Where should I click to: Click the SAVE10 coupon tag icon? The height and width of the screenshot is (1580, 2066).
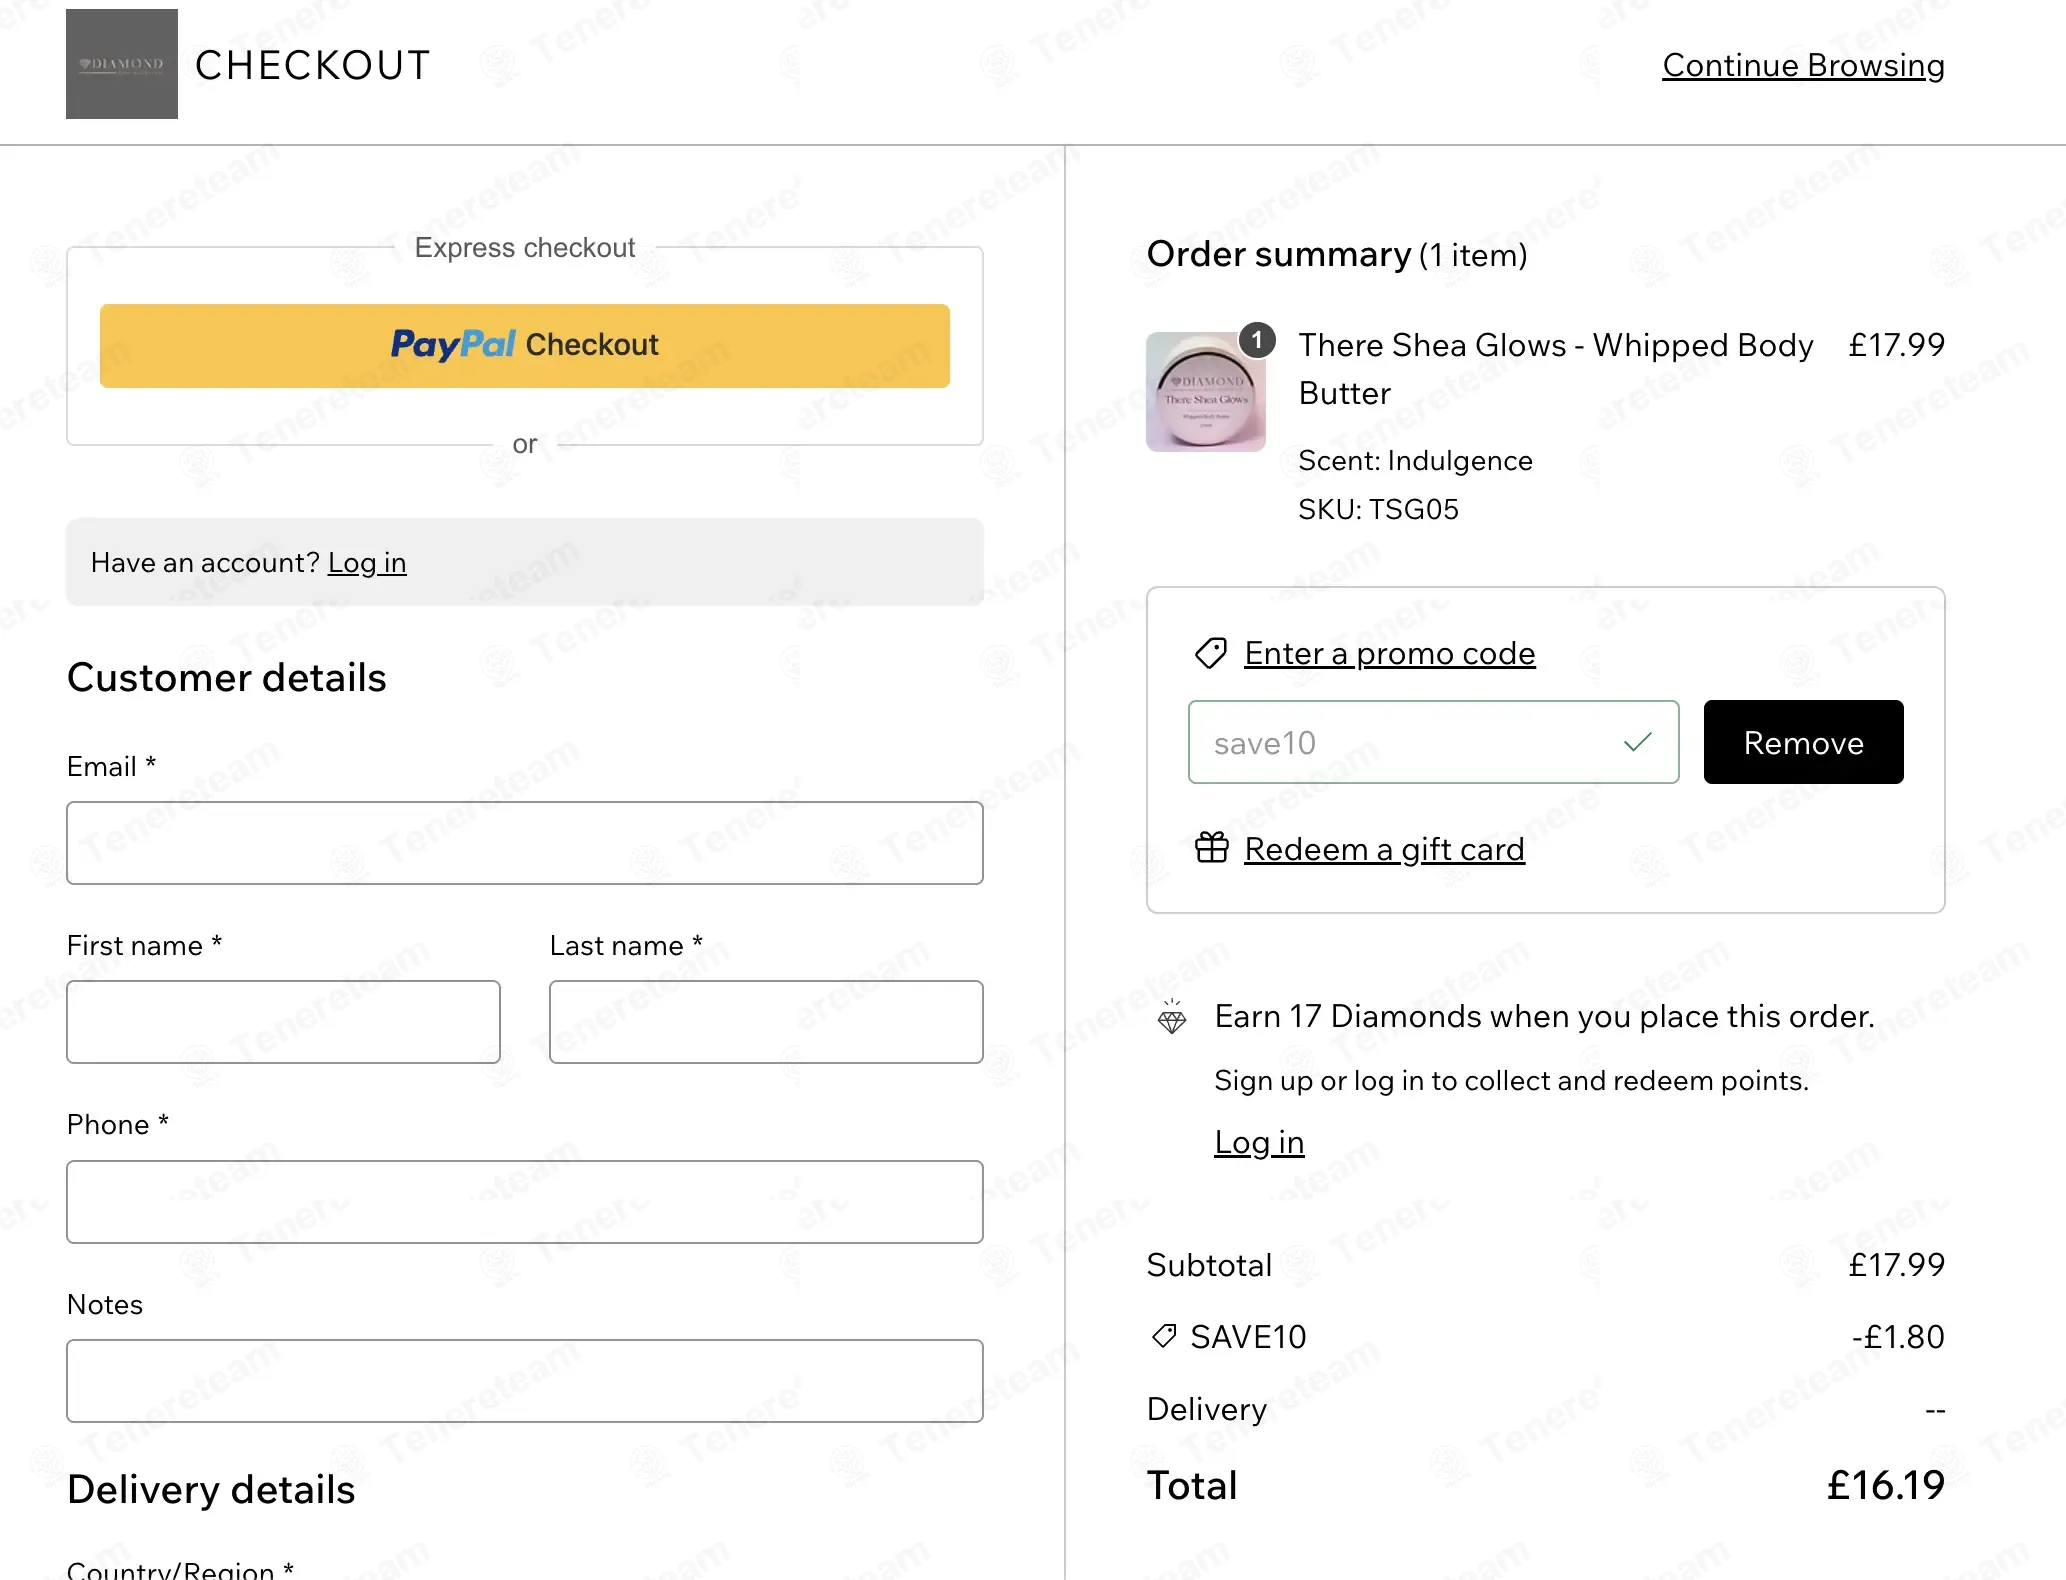pyautogui.click(x=1164, y=1336)
